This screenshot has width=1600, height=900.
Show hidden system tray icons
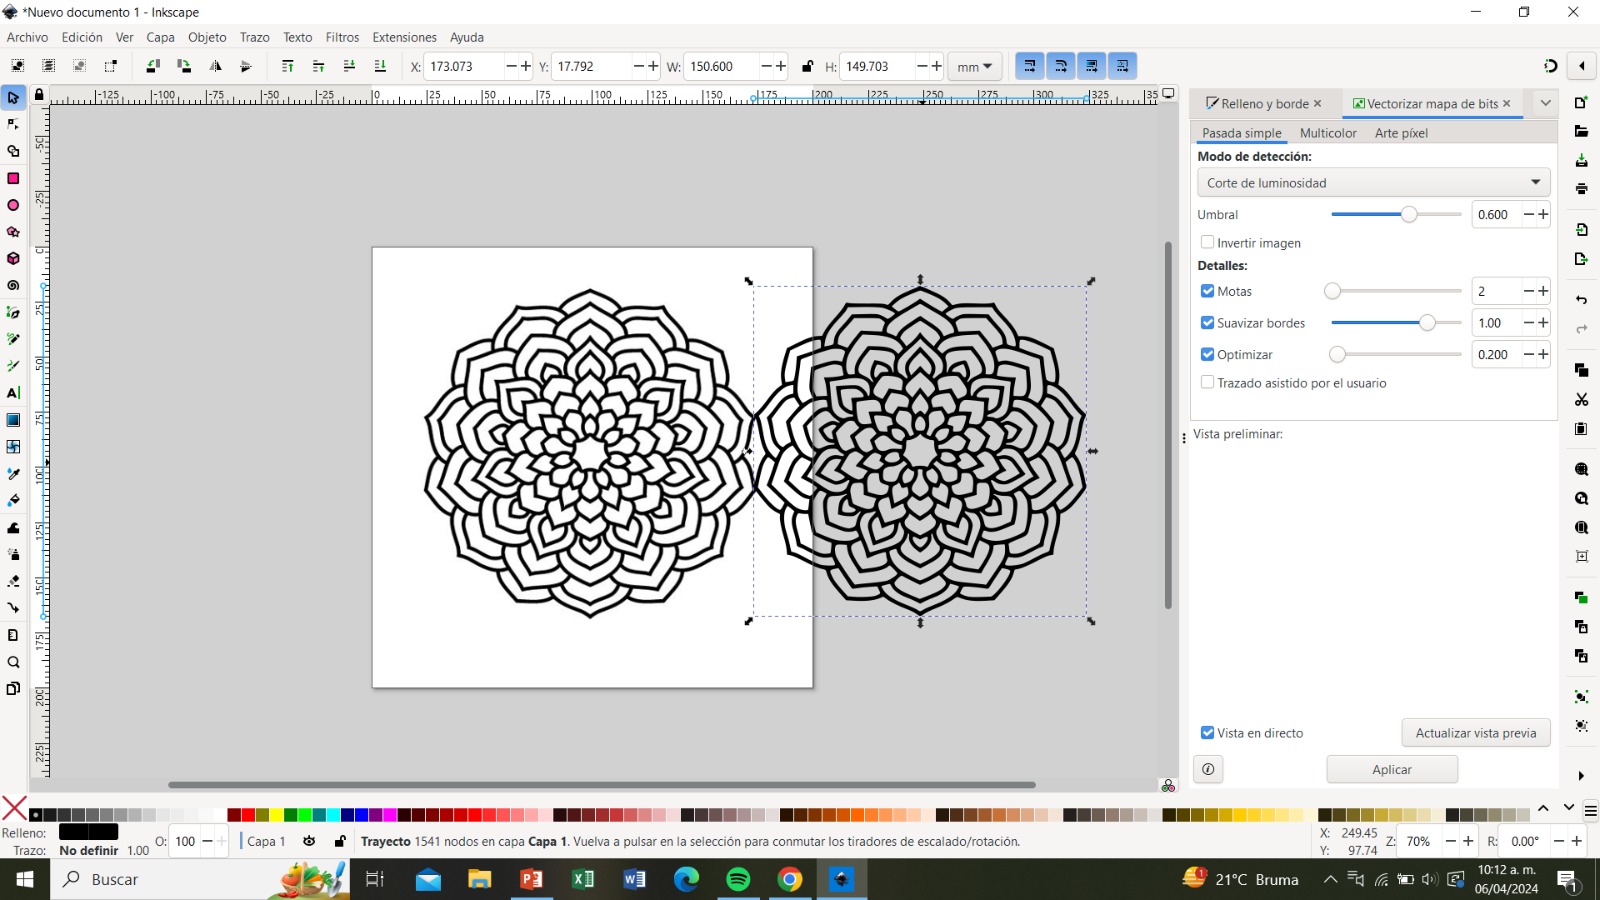point(1330,879)
